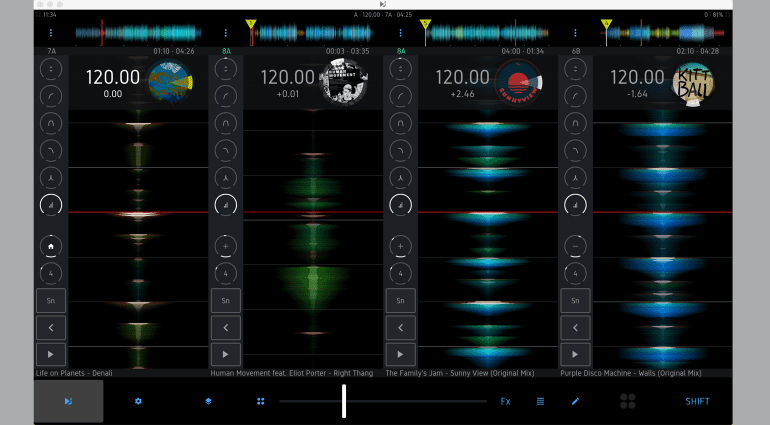Toggle Sn on the Purple Disco Machine deck
Viewport: 770px width, 425px height.
(x=575, y=300)
